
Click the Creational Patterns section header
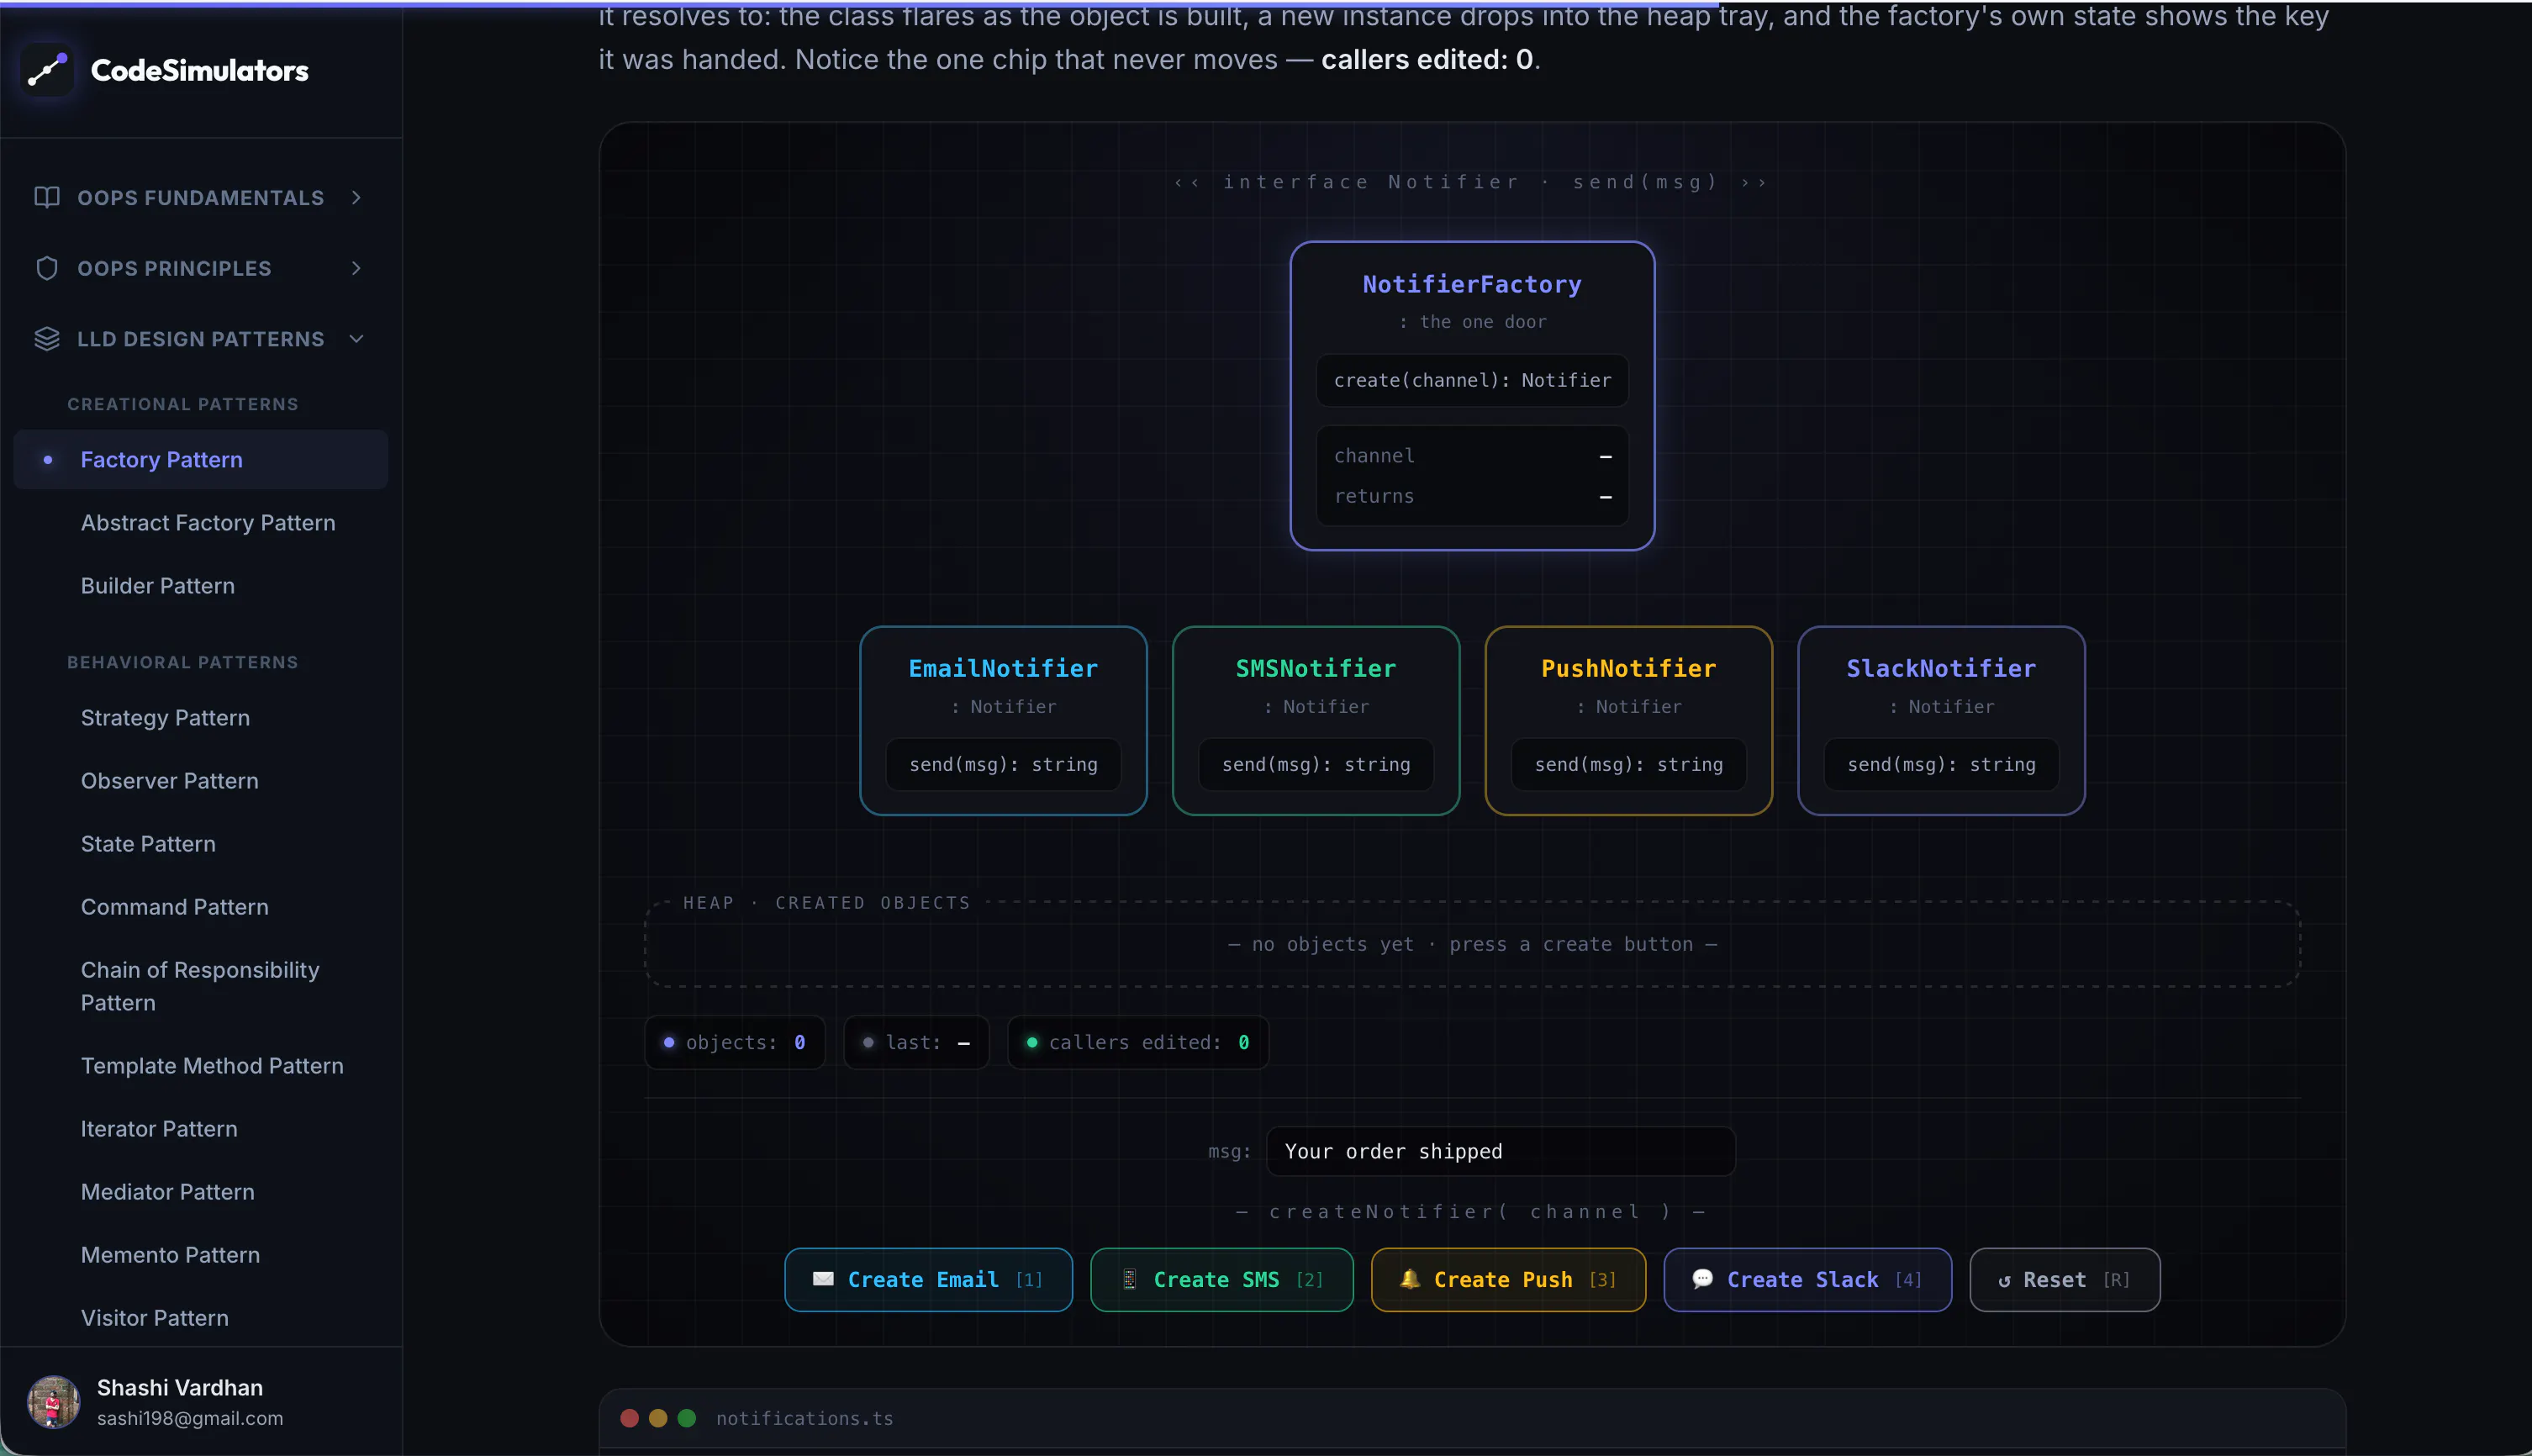pos(183,404)
